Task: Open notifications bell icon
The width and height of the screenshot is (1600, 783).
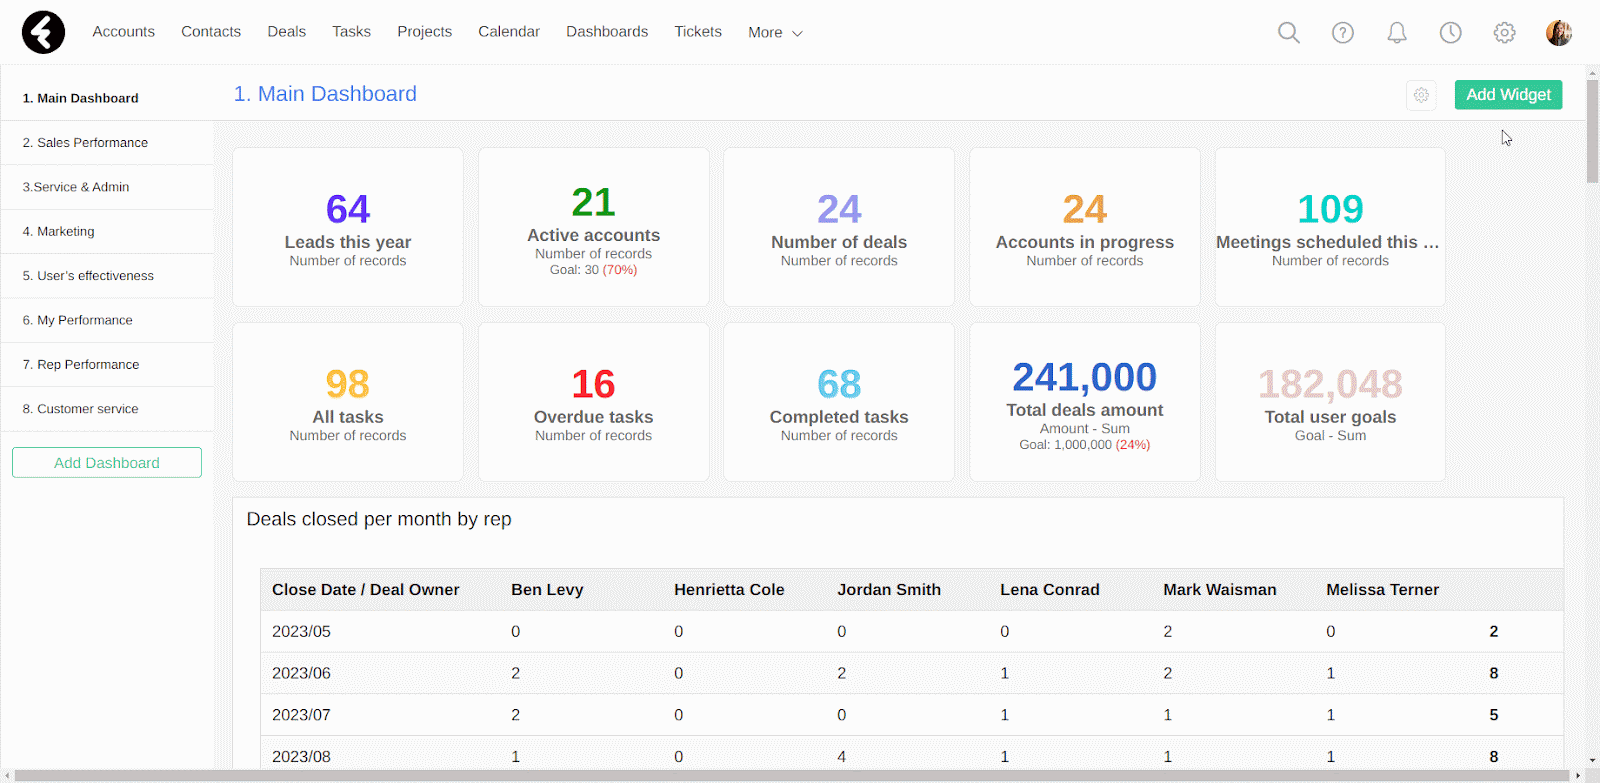Action: (1397, 33)
